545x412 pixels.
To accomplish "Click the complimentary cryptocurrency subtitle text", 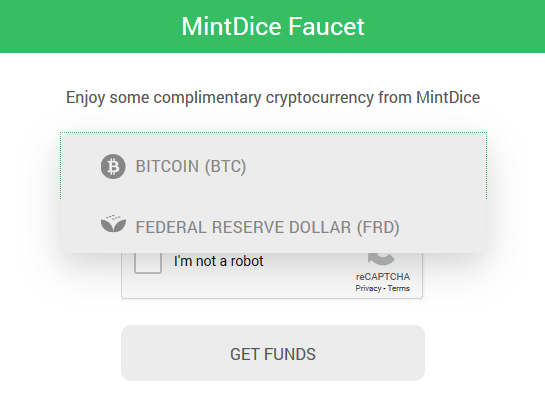I will 273,98.
